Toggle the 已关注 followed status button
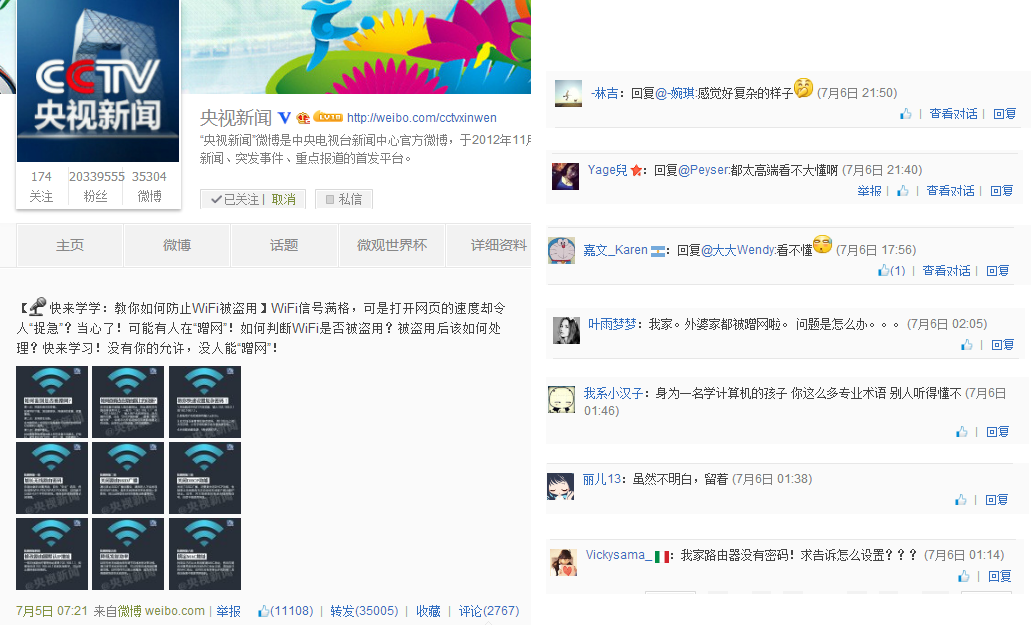Screen dimensions: 1031x625 point(235,199)
